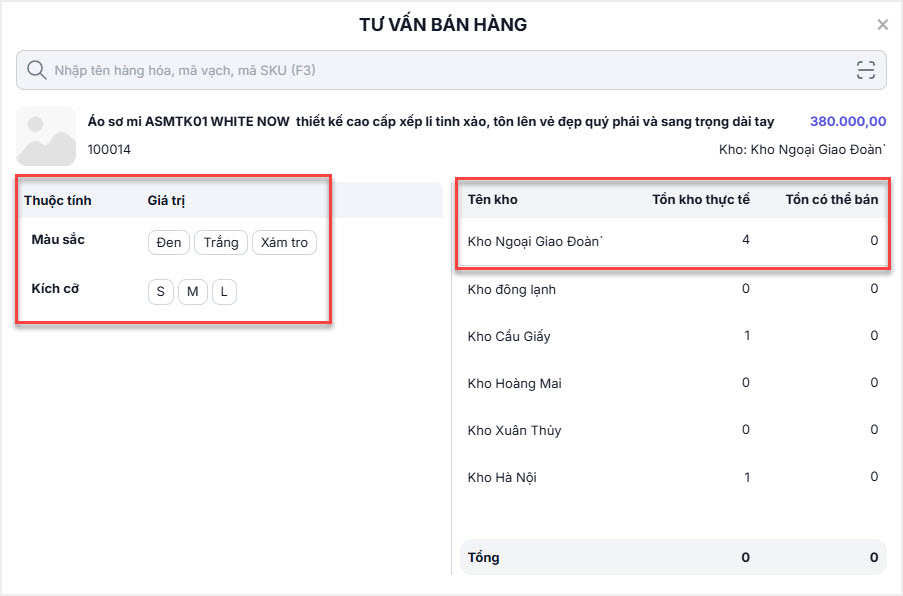Viewport: 903px width, 596px height.
Task: Select the Kho Hà Nội warehouse row
Action: (502, 478)
